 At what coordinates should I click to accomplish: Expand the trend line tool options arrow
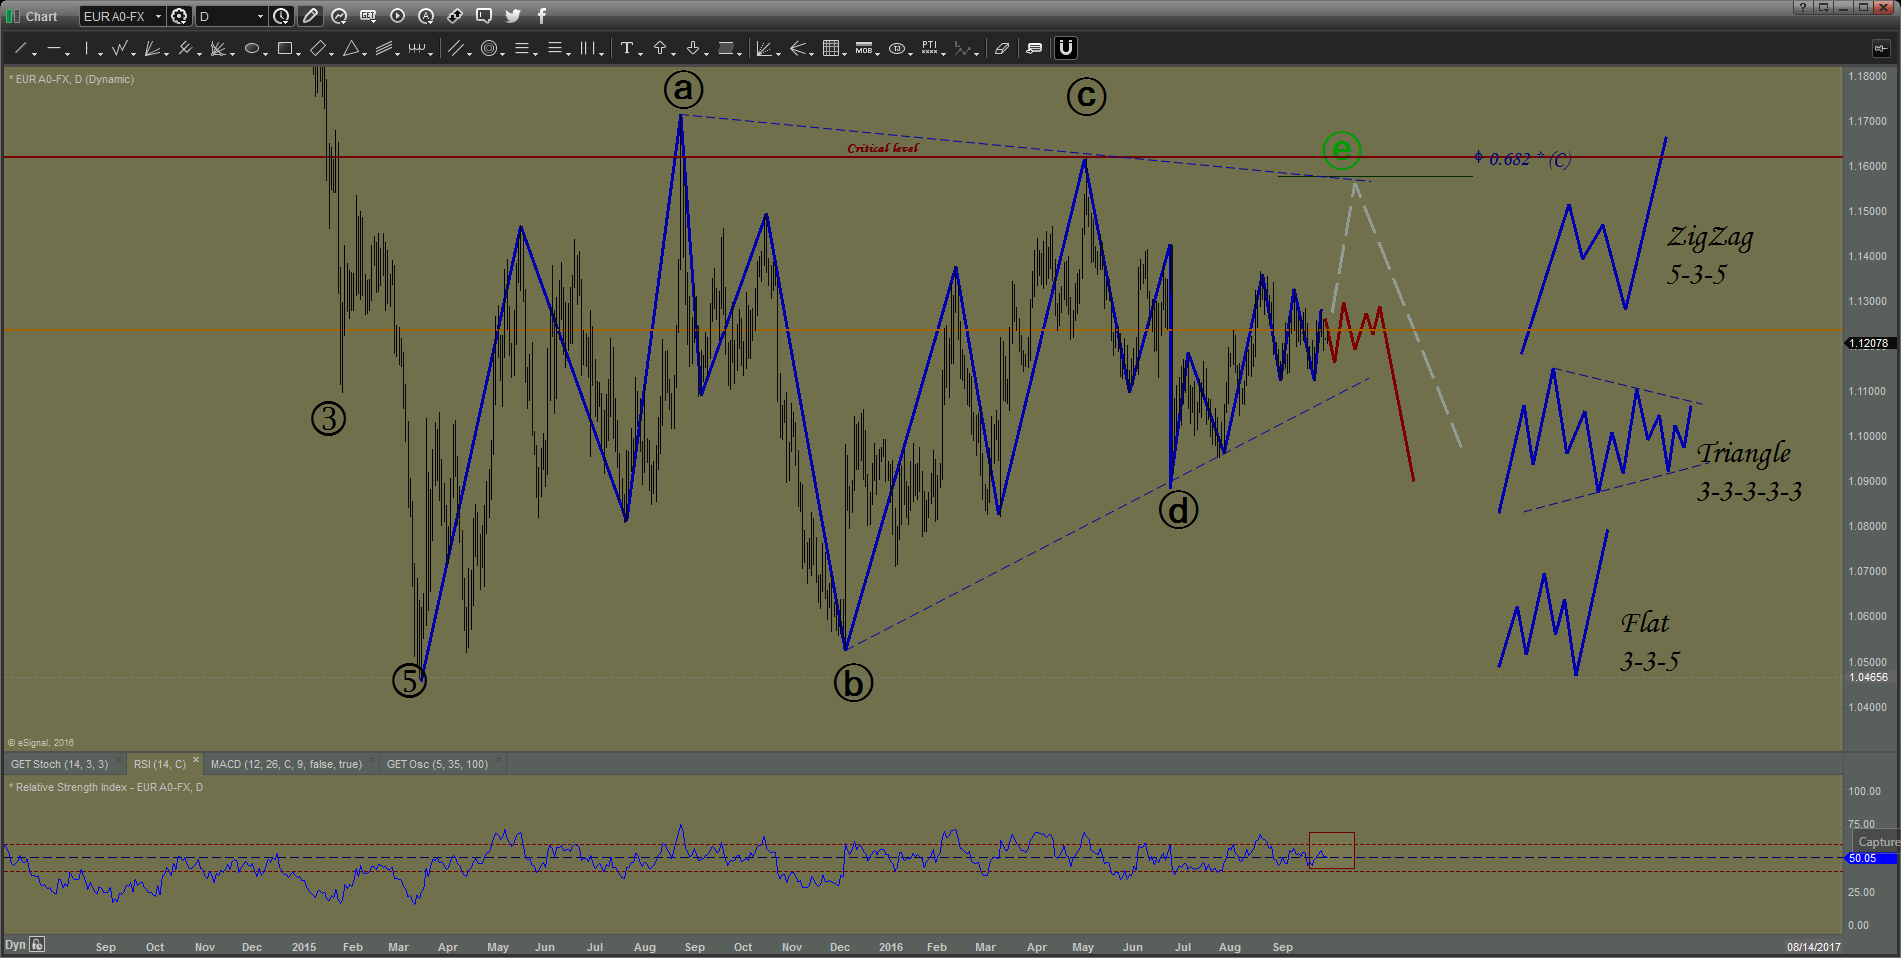tap(34, 52)
